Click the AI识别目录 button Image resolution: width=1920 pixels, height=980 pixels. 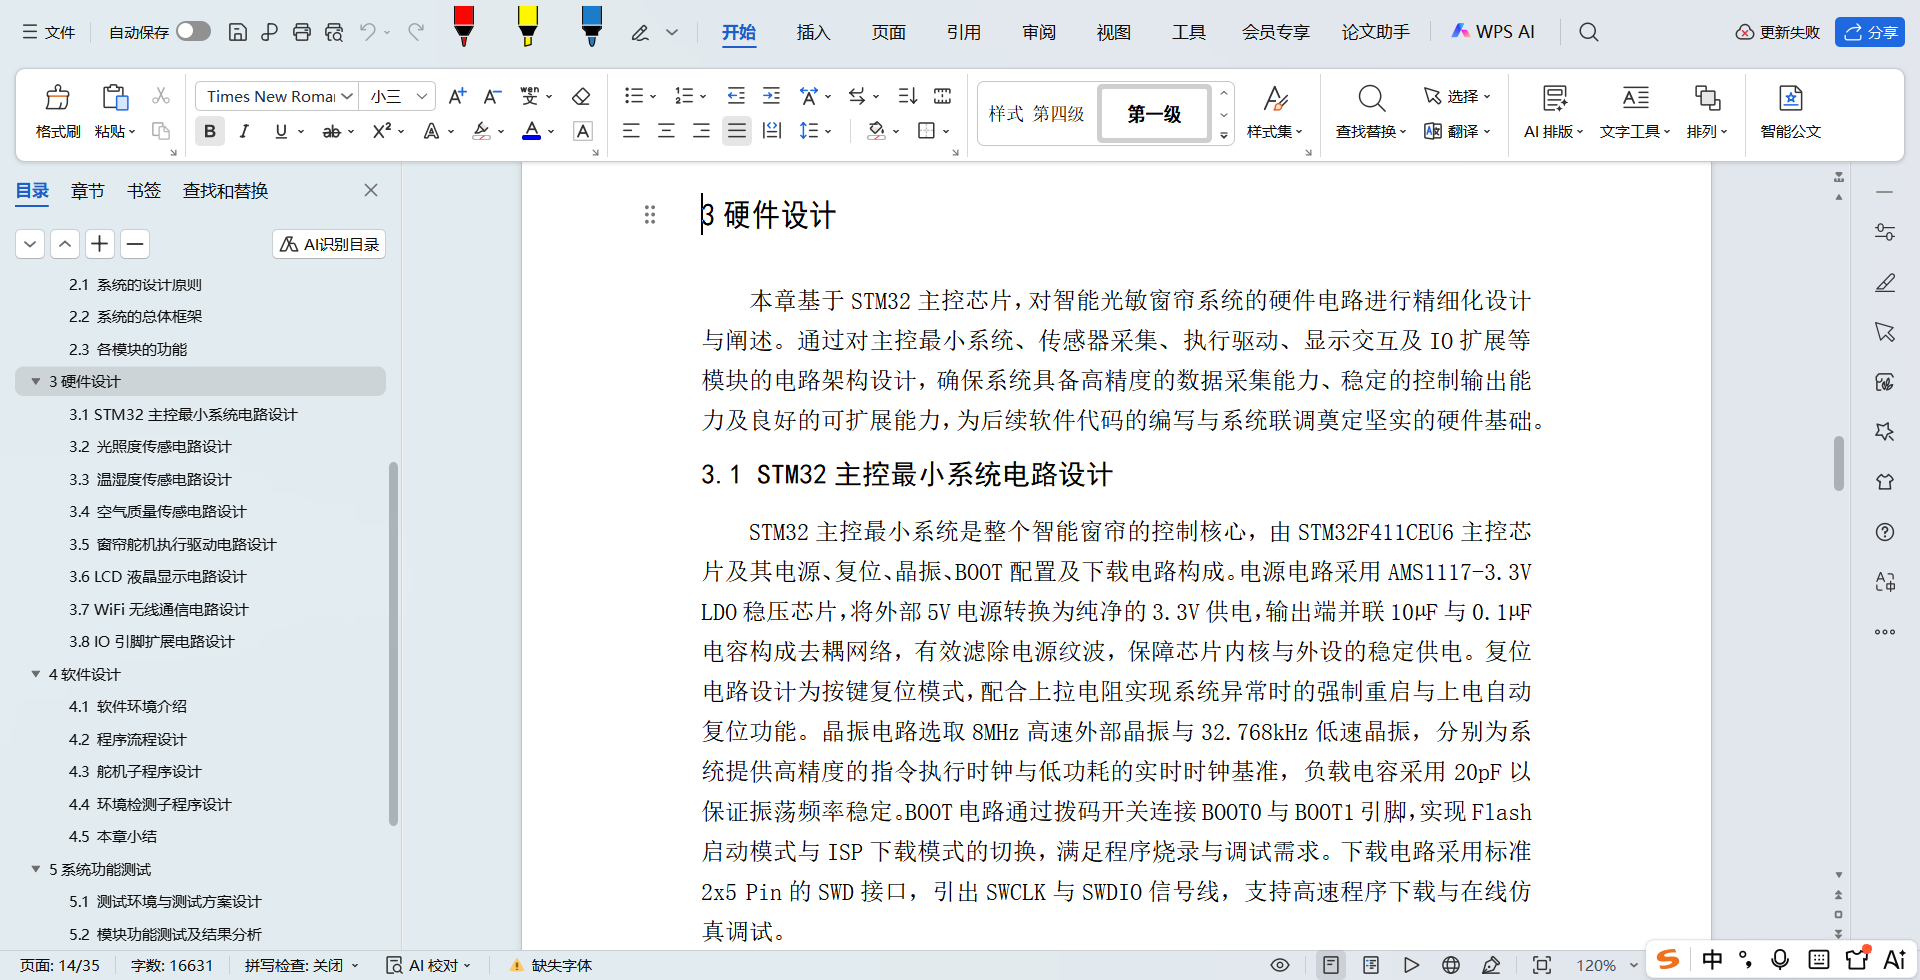coord(329,244)
